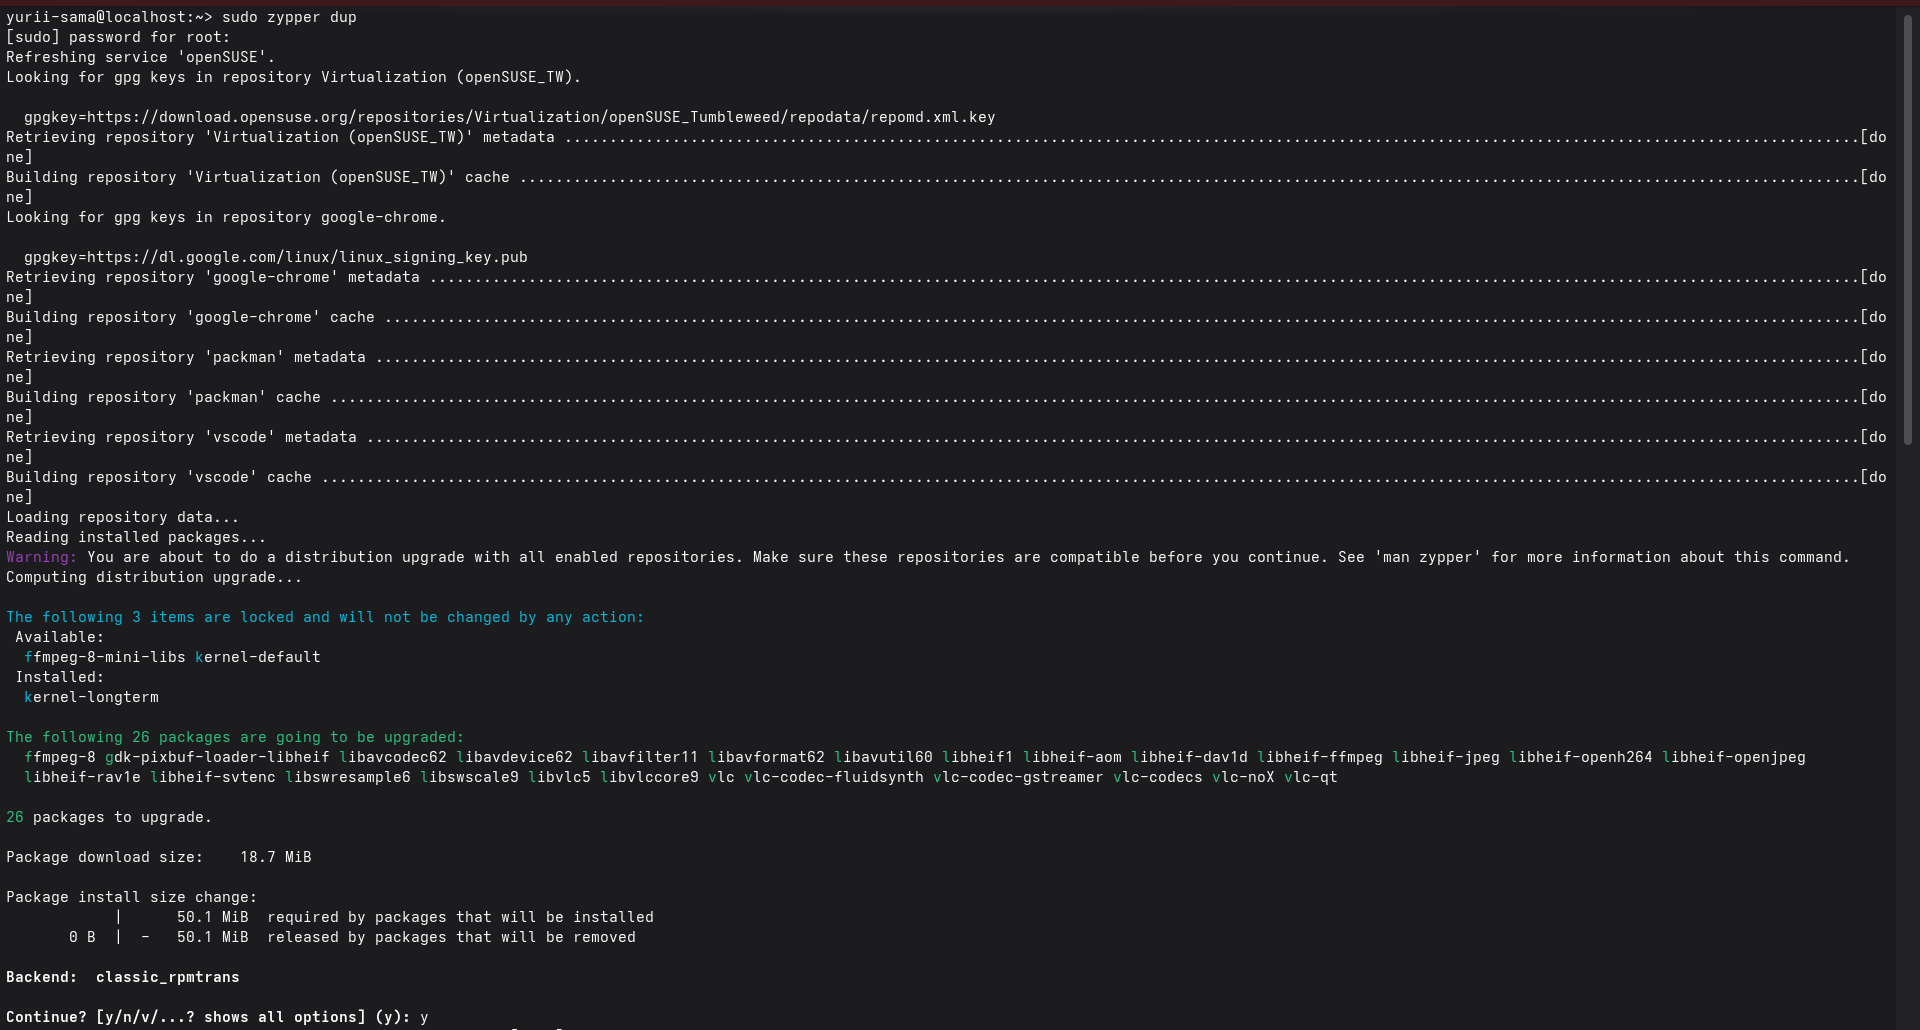Click "Building repository 'vscode' cache" text

coord(159,477)
